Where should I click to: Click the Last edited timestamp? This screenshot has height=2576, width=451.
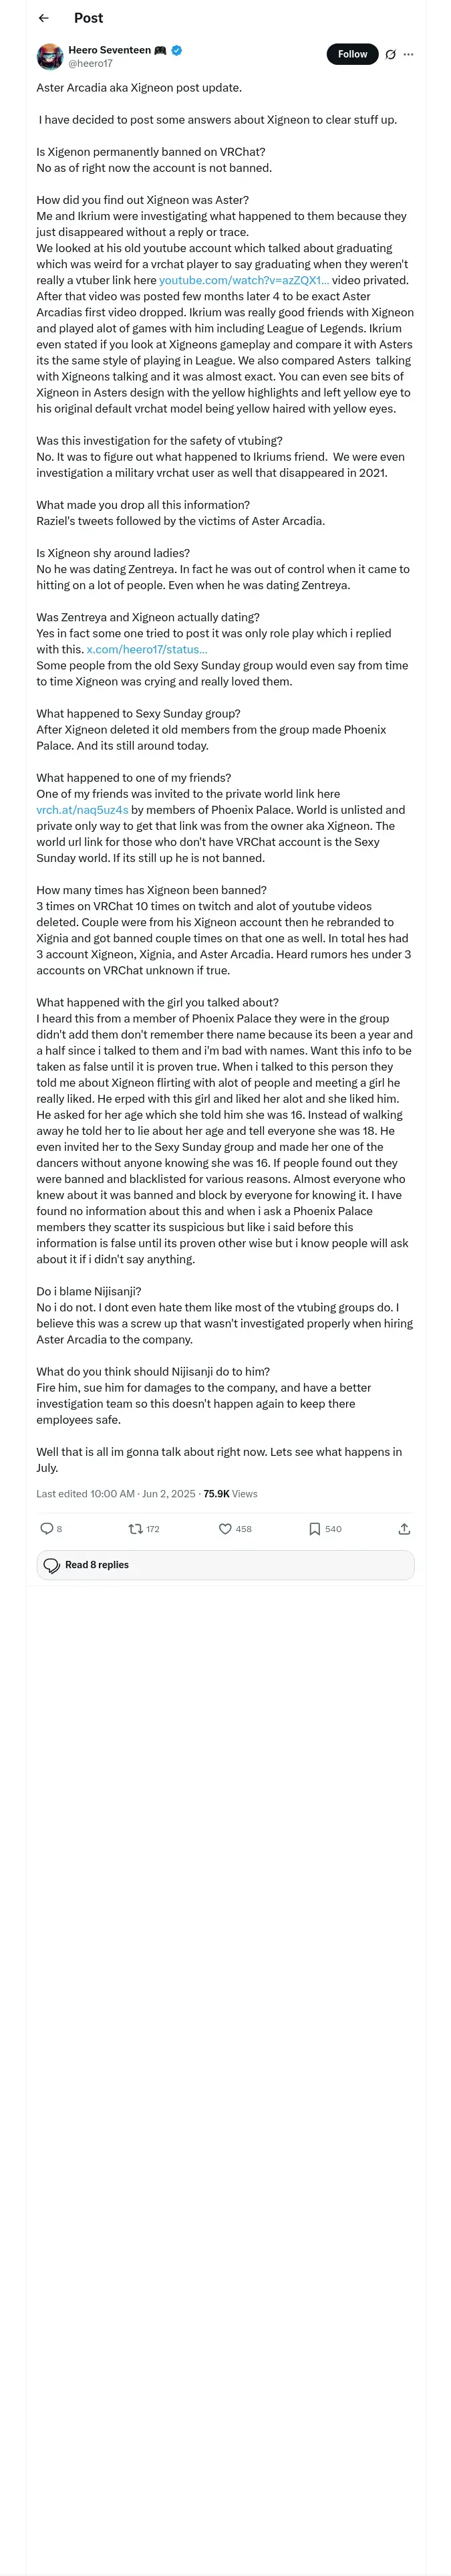point(116,1494)
